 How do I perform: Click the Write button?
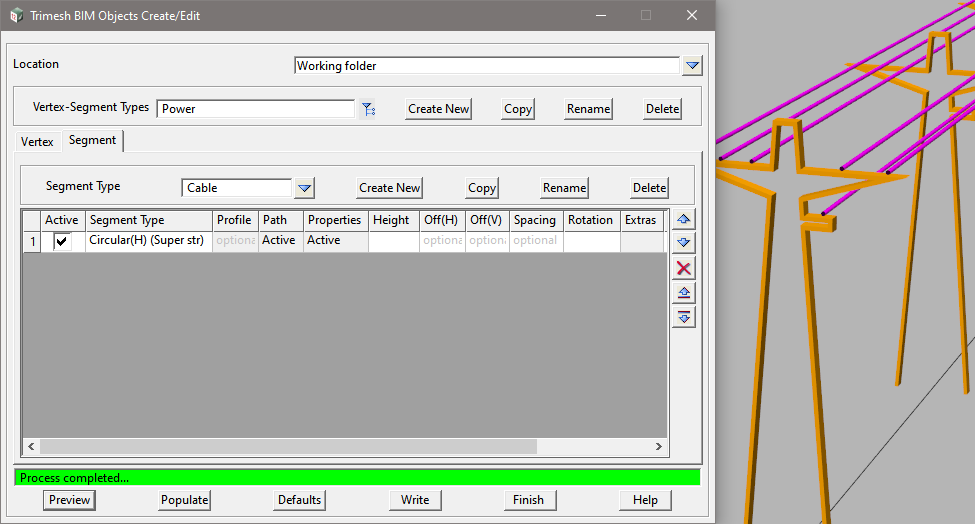(x=415, y=500)
